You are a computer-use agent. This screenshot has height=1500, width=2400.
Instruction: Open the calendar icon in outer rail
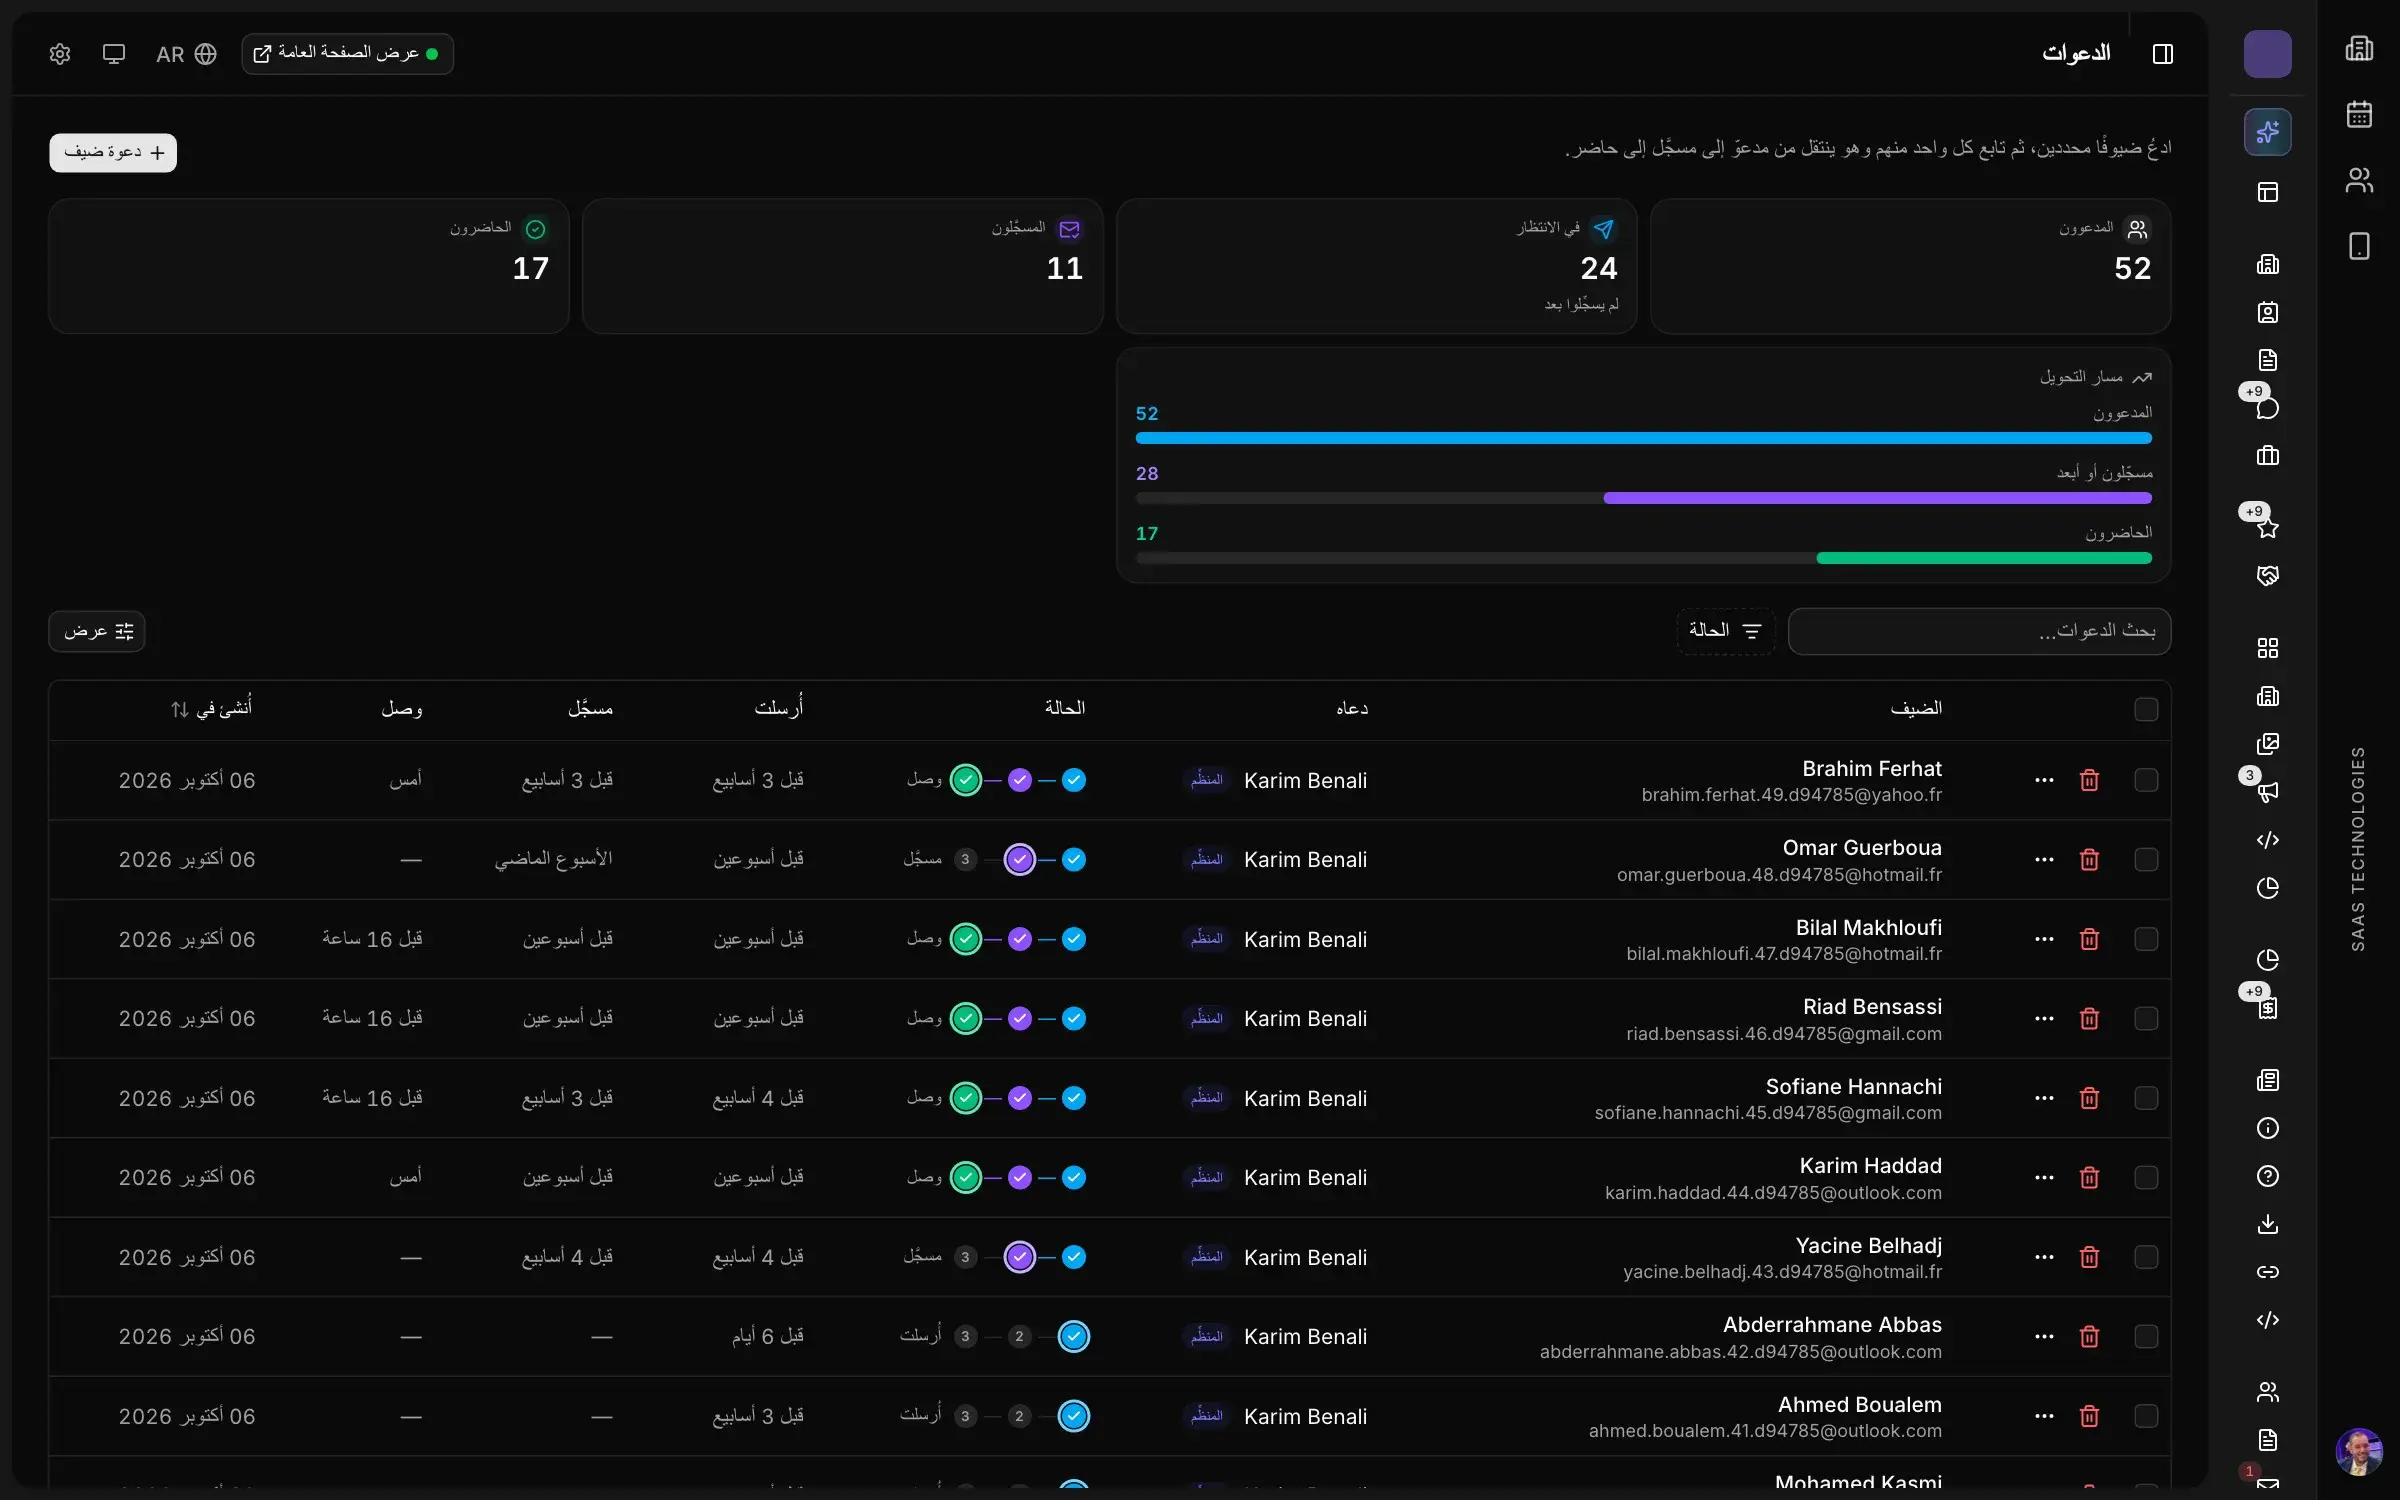pyautogui.click(x=2359, y=114)
